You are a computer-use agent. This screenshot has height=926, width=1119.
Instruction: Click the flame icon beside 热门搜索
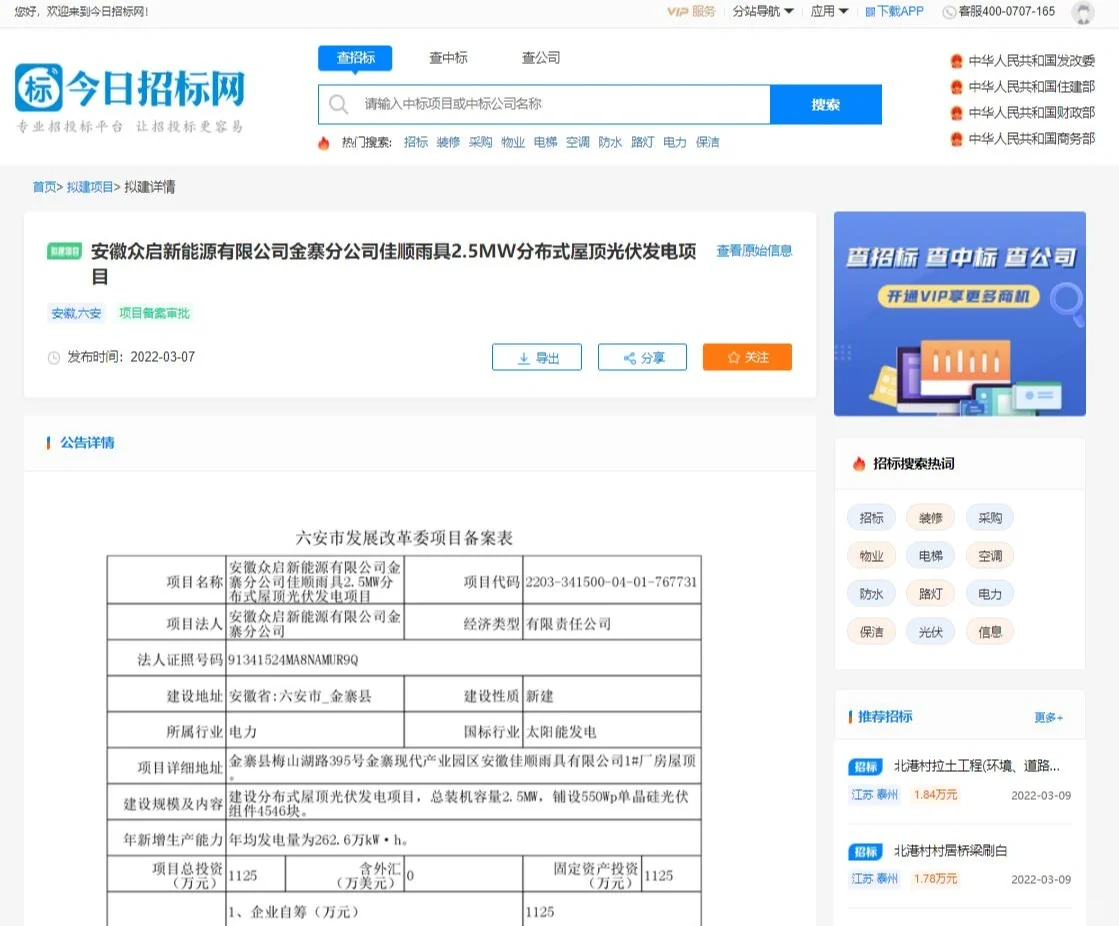[x=324, y=142]
